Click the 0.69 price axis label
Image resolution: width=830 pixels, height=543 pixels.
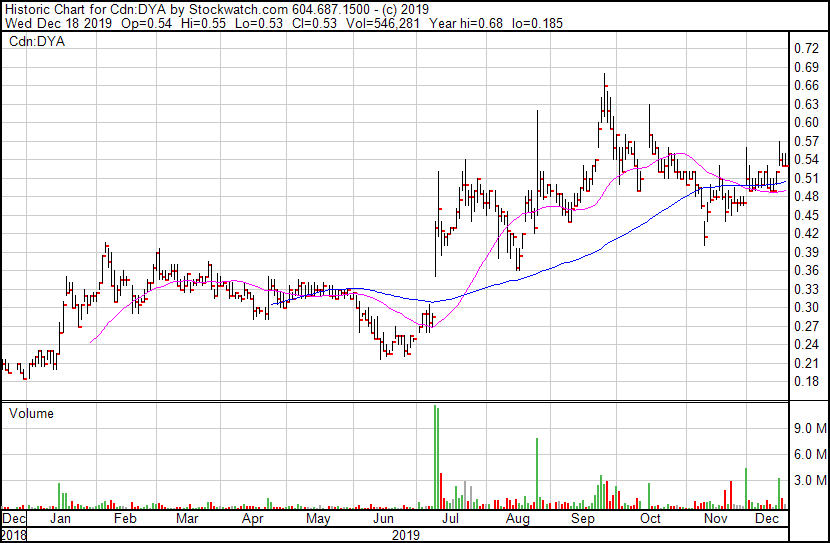(x=807, y=67)
